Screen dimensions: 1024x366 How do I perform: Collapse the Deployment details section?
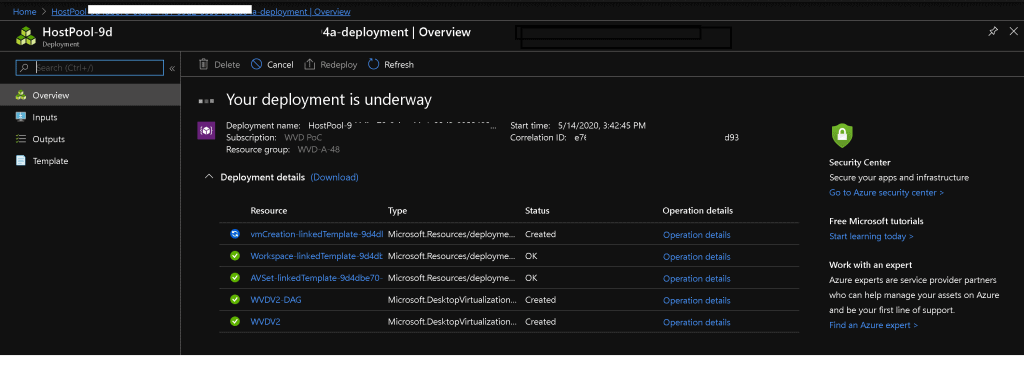click(x=208, y=177)
